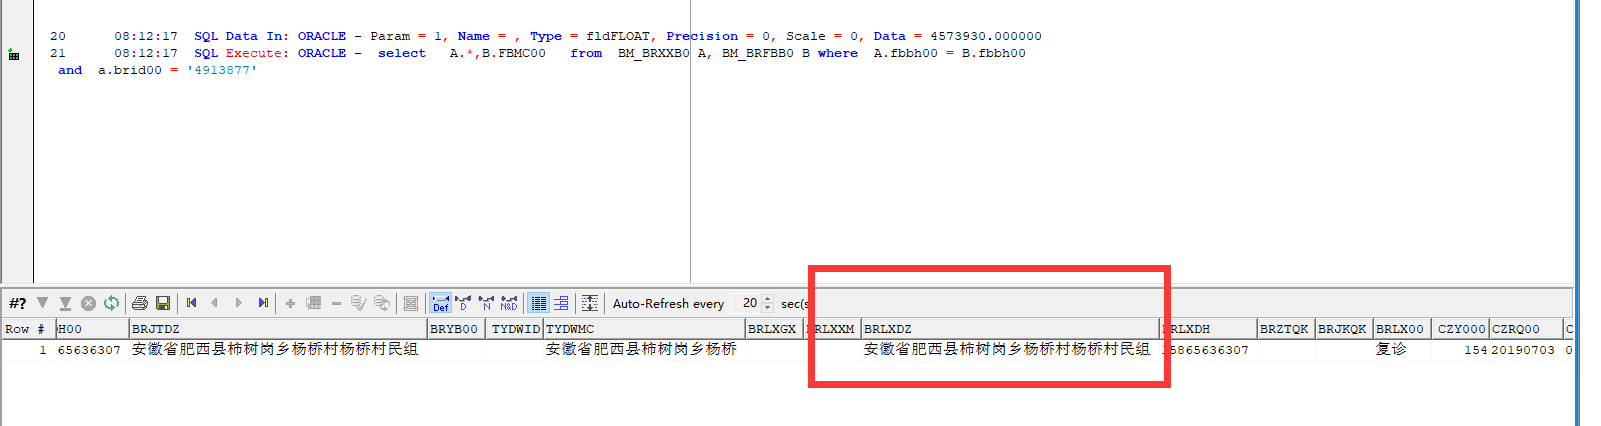Screen dimensions: 1601x426
Task: Select the cell showing 20190703
Action: point(1524,350)
